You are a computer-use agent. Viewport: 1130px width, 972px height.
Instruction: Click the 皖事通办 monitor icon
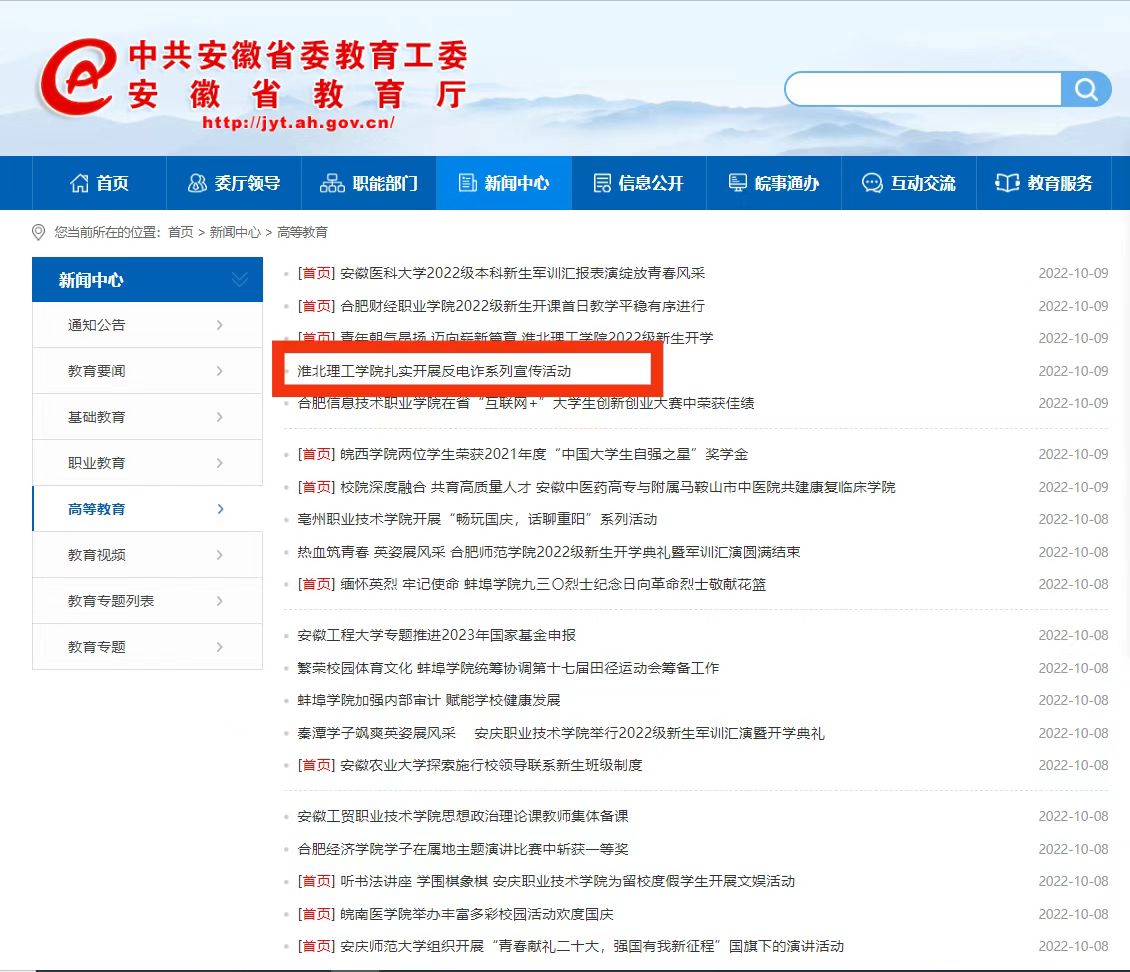738,183
